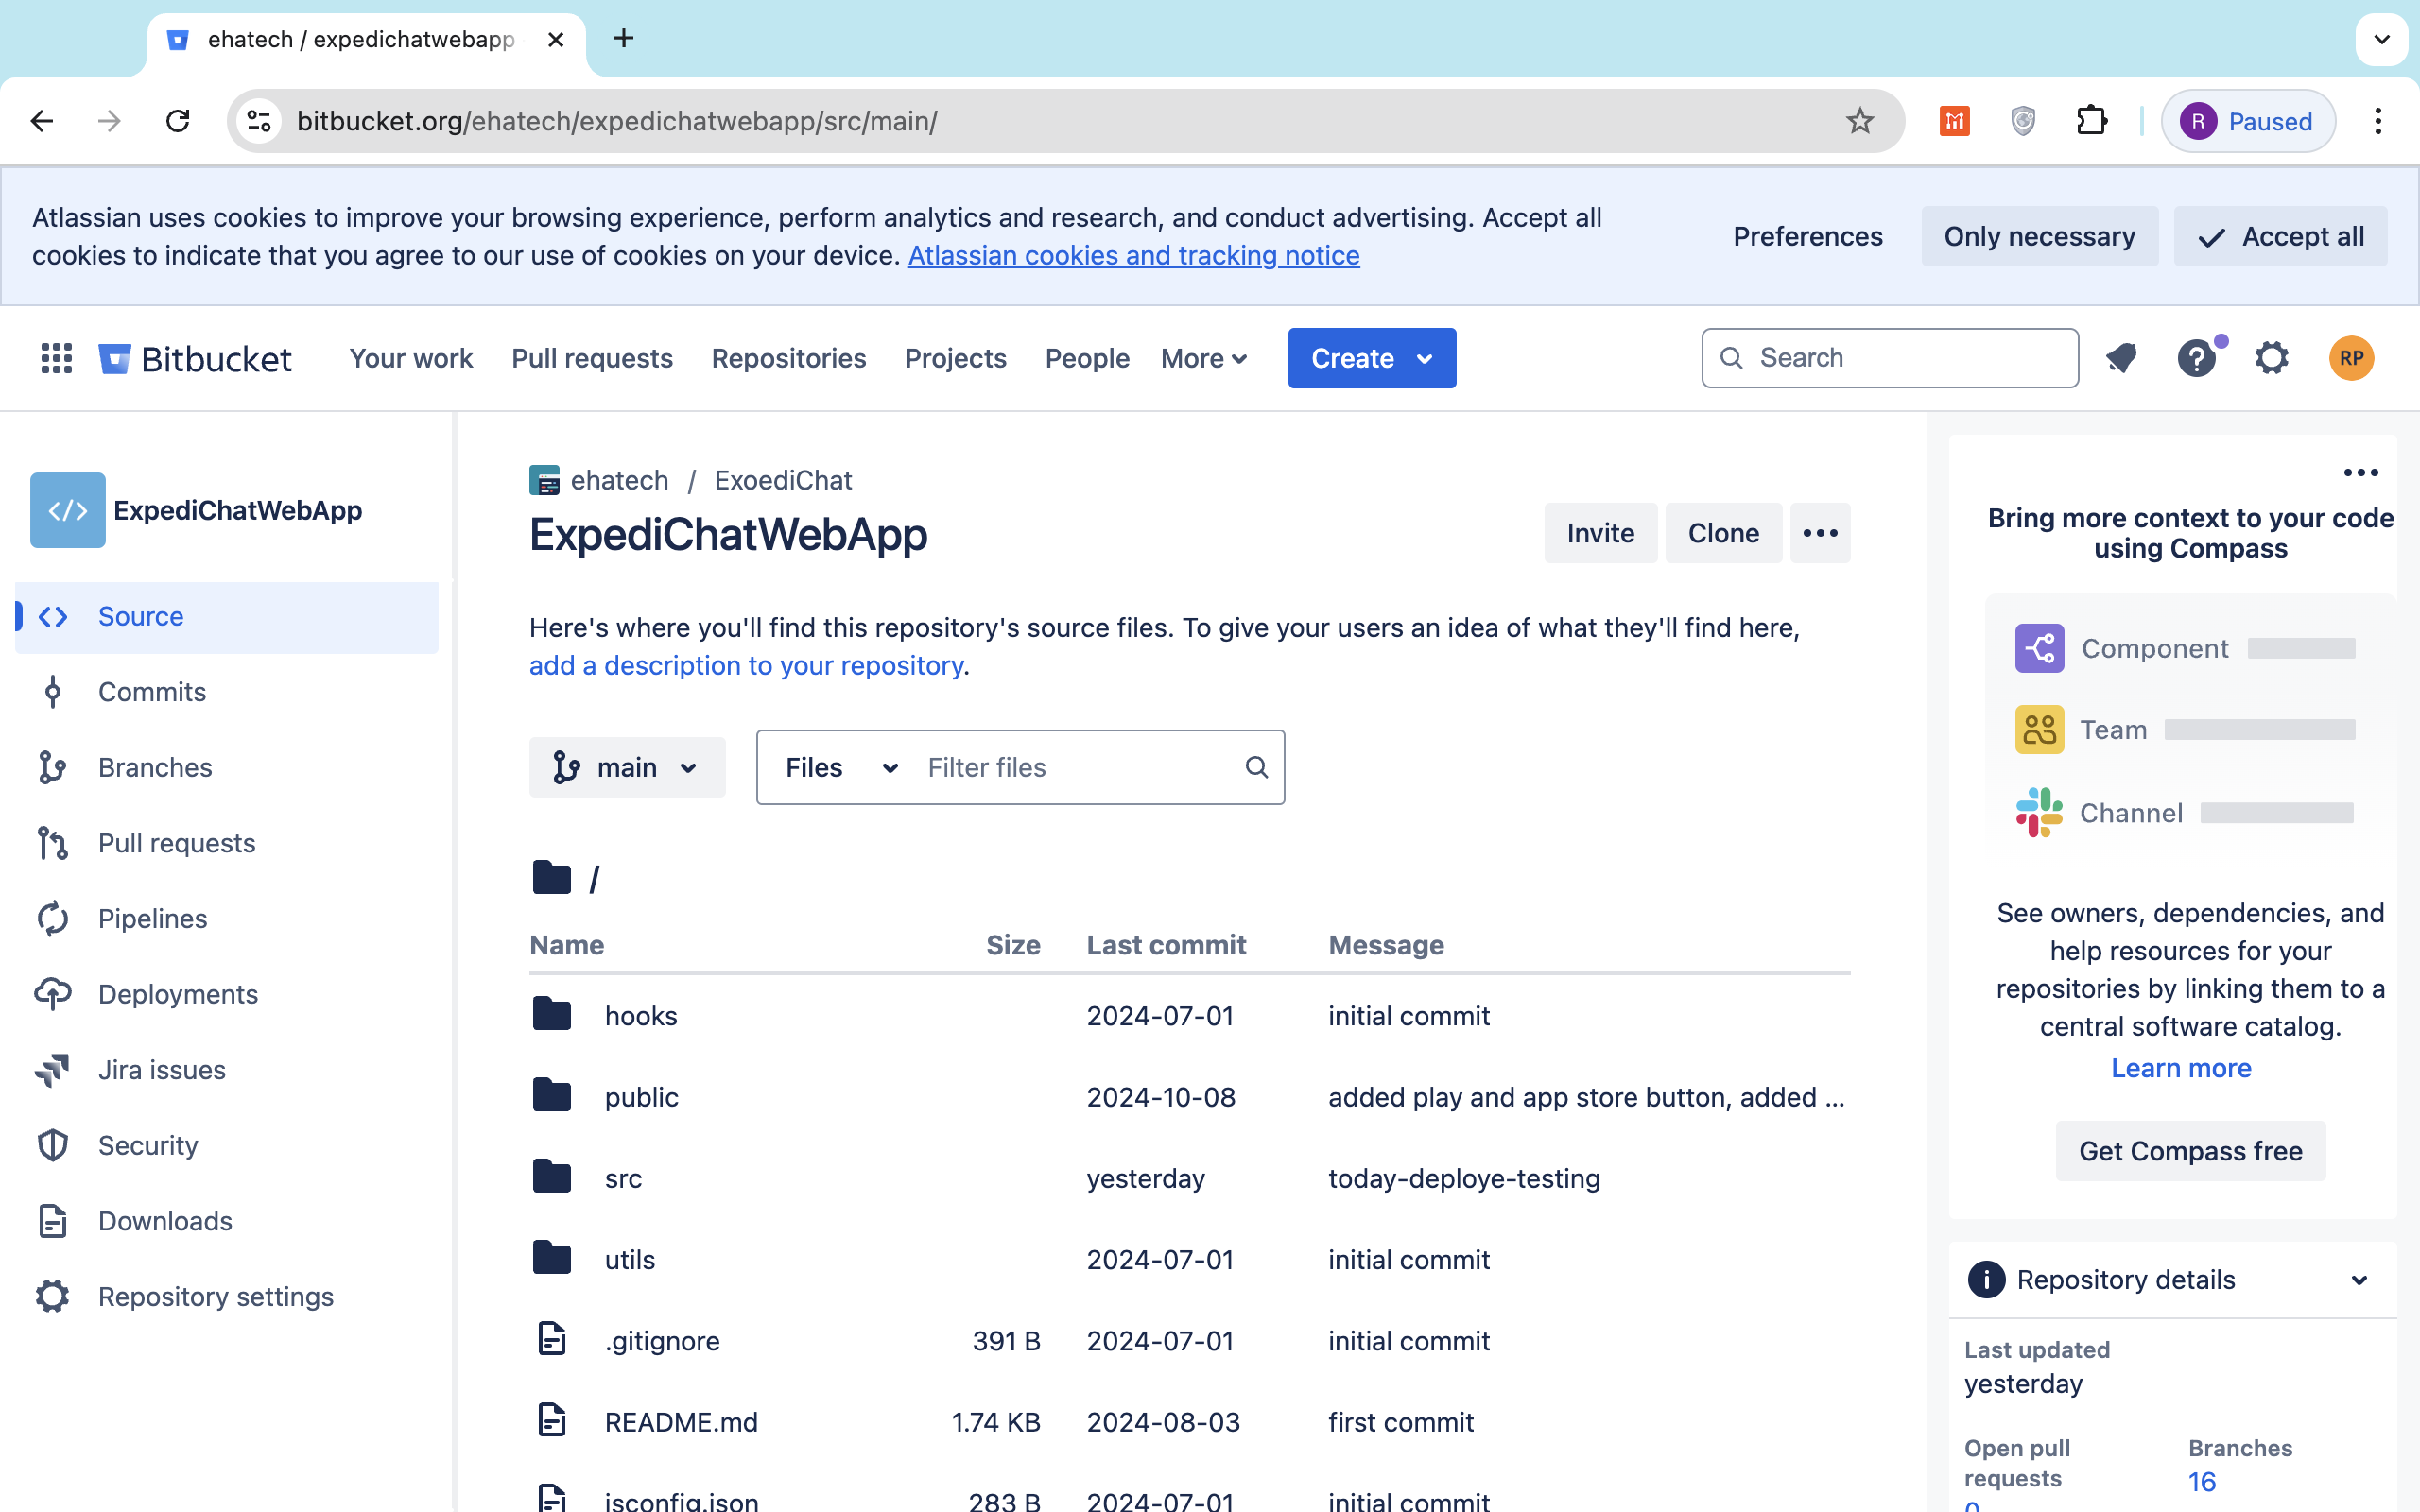Open Pipelines in the sidebar
Screen dimensions: 2420x1512
(x=152, y=918)
